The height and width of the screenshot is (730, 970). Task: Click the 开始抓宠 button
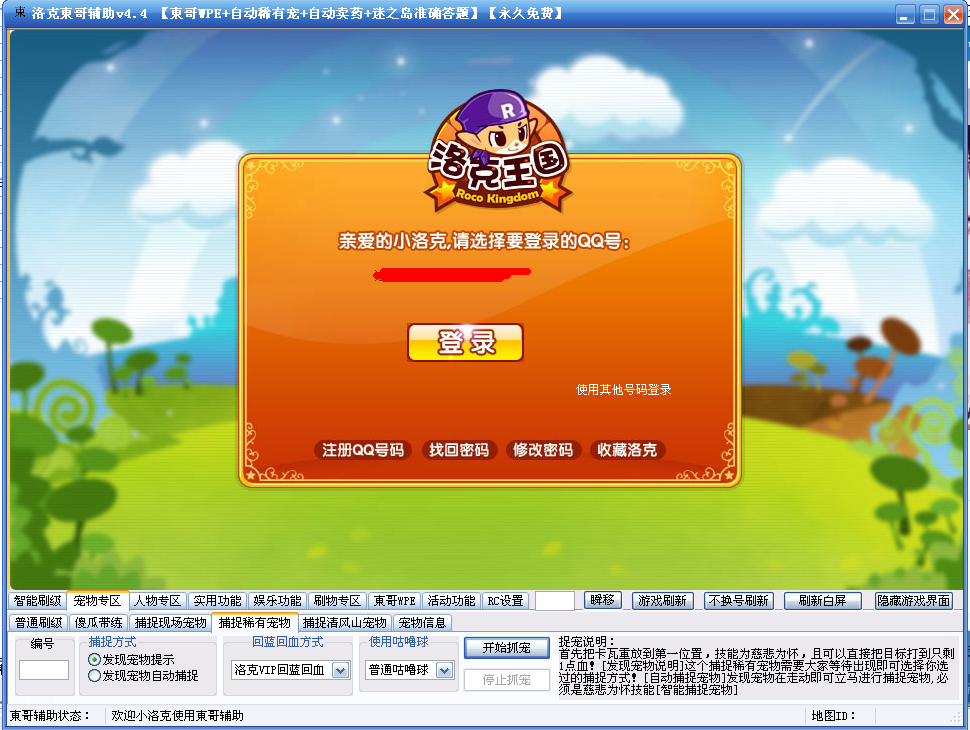pyautogui.click(x=507, y=648)
